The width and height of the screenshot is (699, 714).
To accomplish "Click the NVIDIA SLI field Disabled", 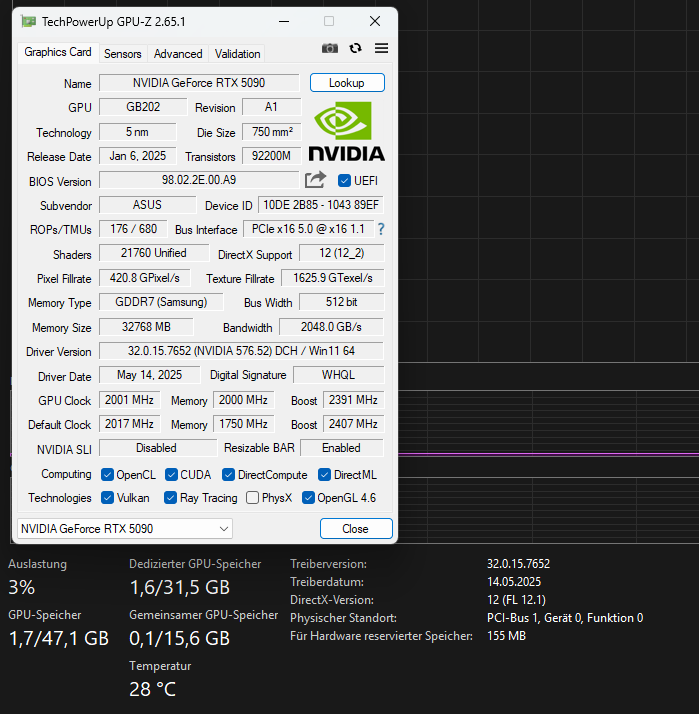I will [158, 448].
